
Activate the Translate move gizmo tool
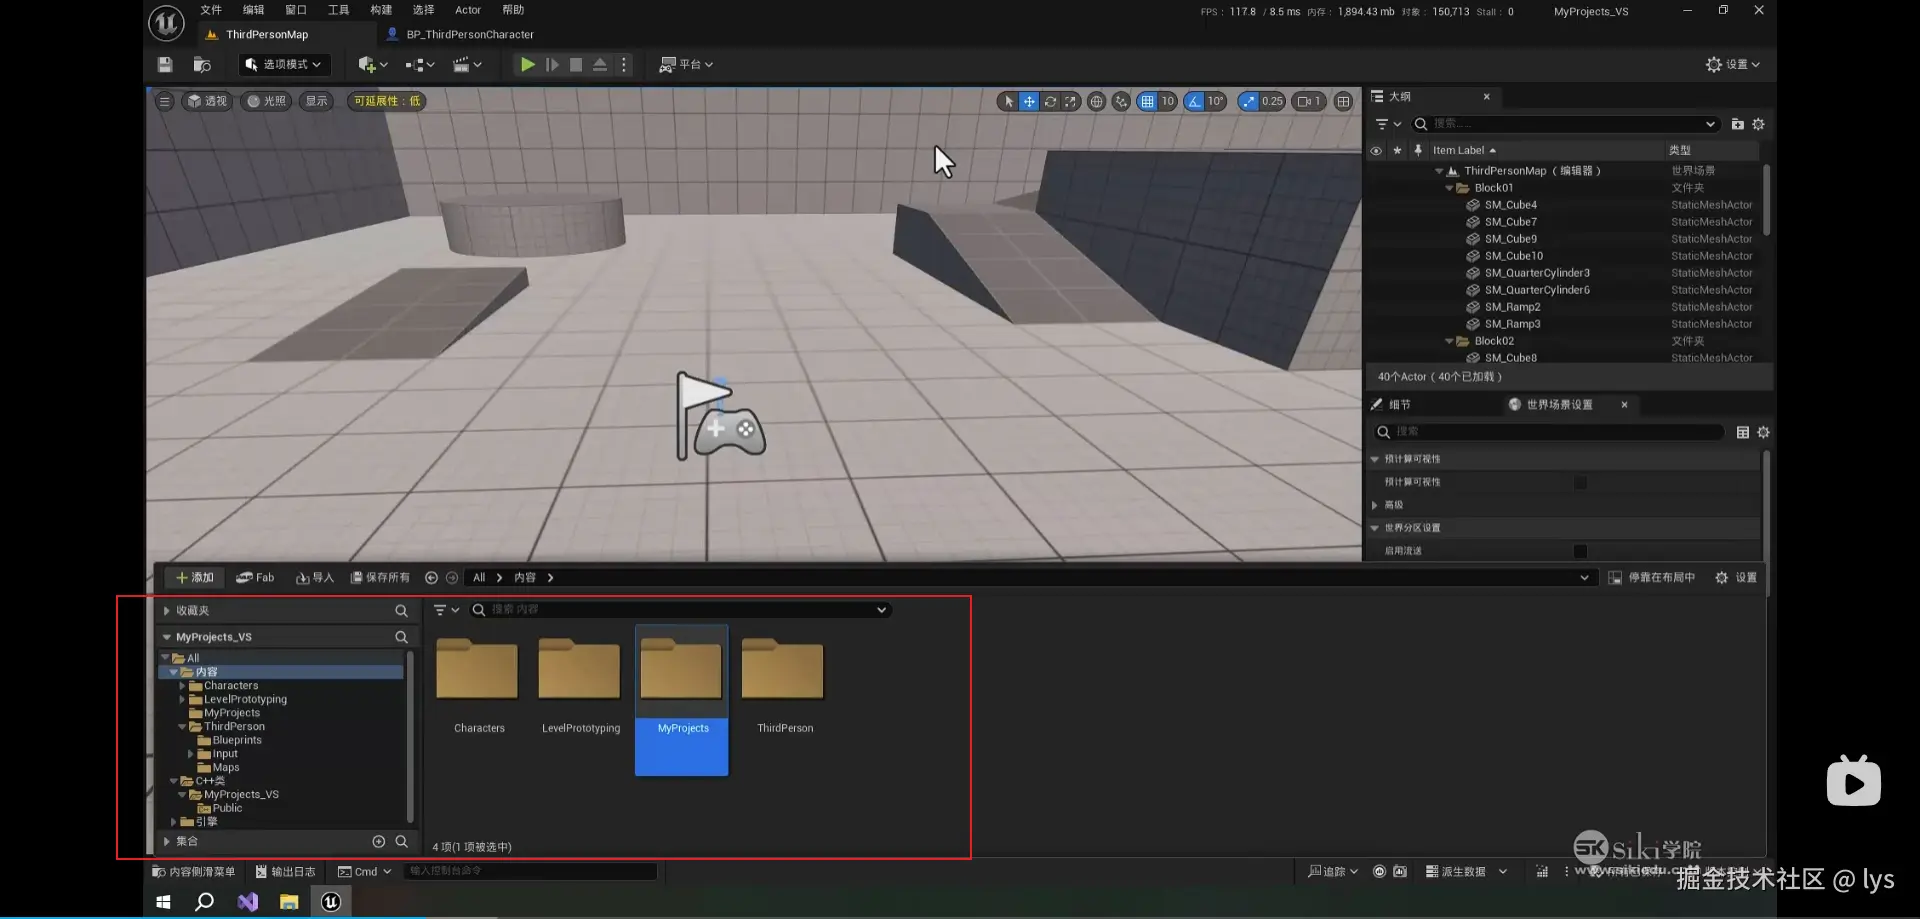(1029, 101)
